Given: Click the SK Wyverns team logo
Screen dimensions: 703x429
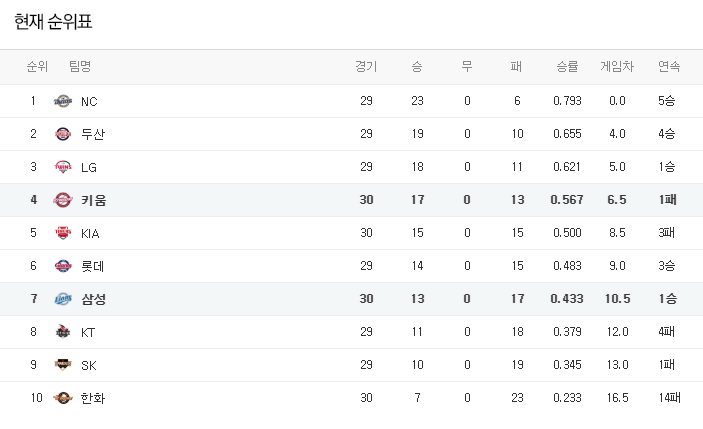Looking at the screenshot, I should [x=63, y=365].
